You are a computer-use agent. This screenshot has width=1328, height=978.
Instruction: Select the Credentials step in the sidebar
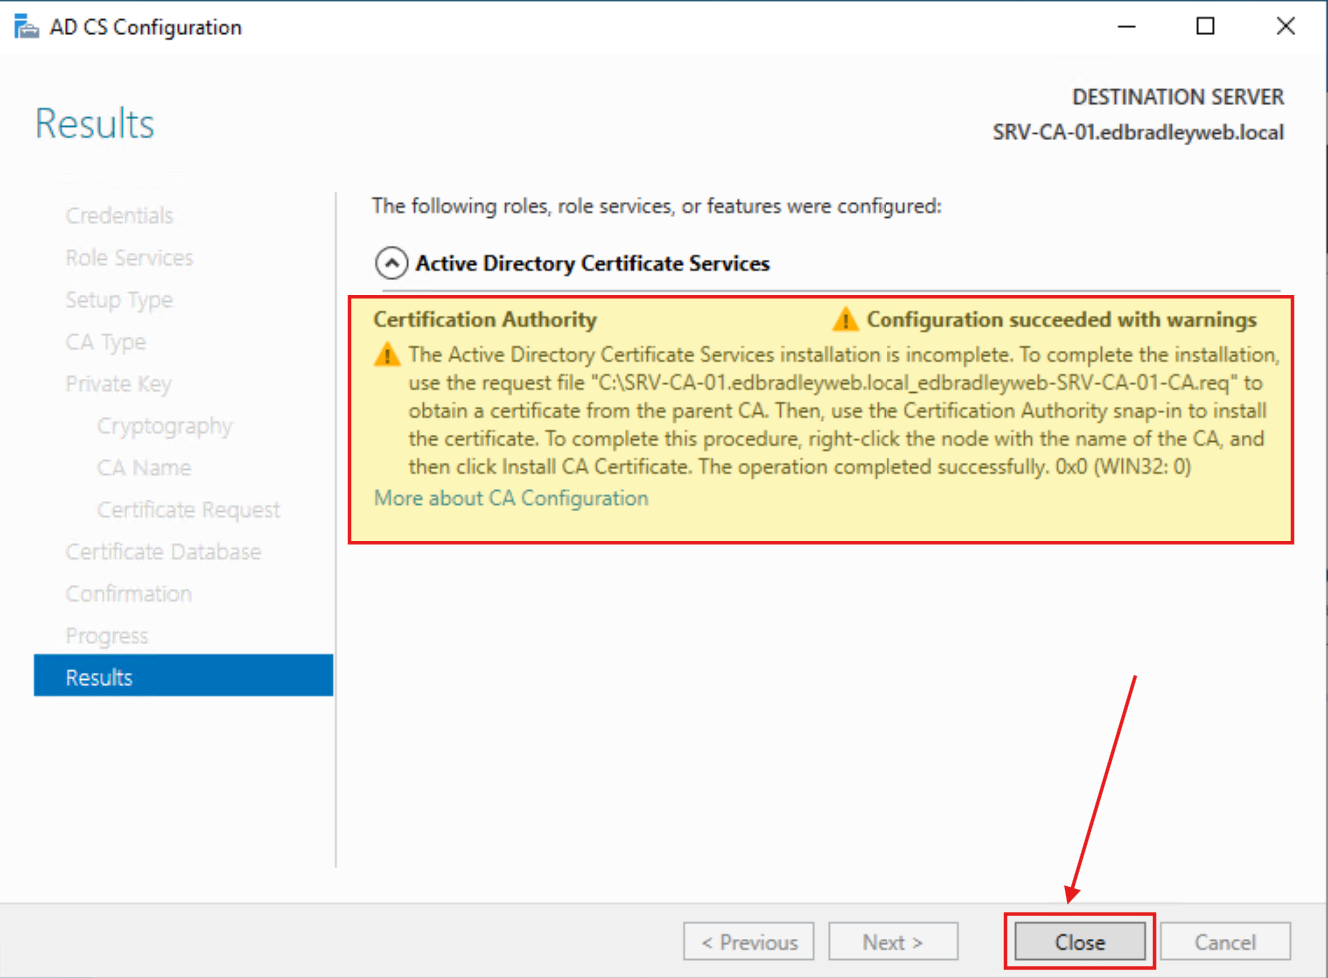pyautogui.click(x=119, y=215)
